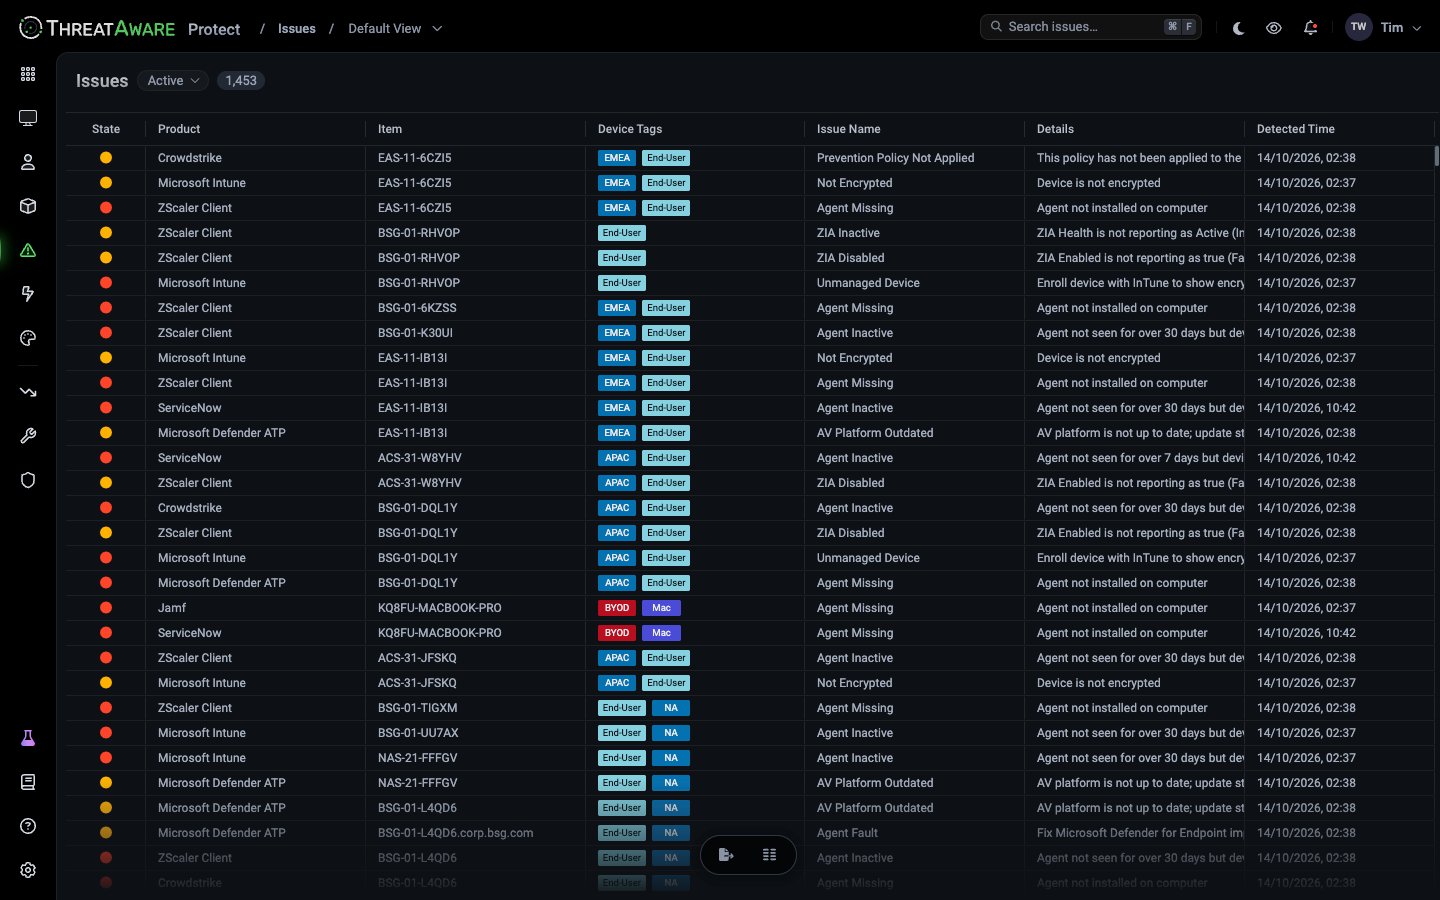Expand the Active status filter dropdown
This screenshot has width=1440, height=900.
click(x=173, y=81)
